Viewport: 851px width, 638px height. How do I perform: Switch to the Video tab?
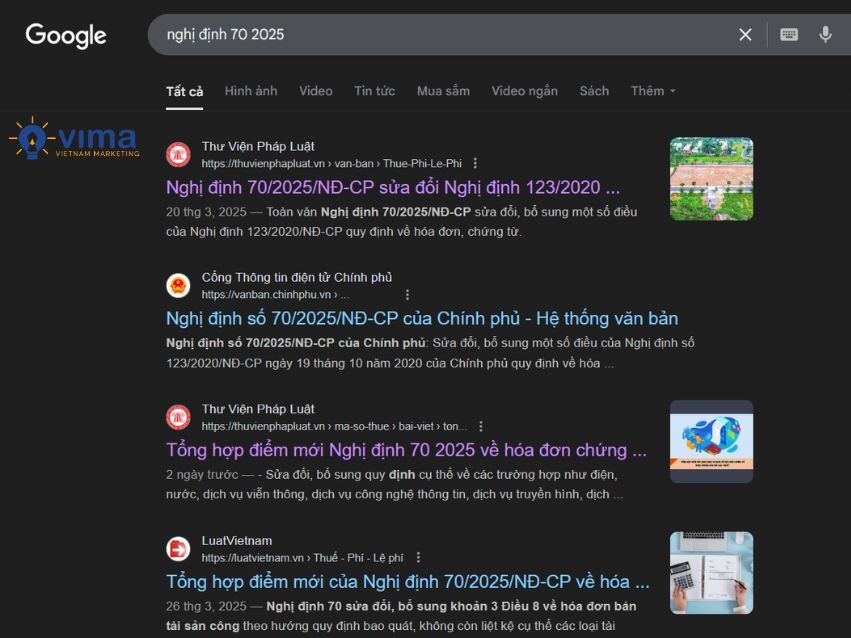click(316, 91)
